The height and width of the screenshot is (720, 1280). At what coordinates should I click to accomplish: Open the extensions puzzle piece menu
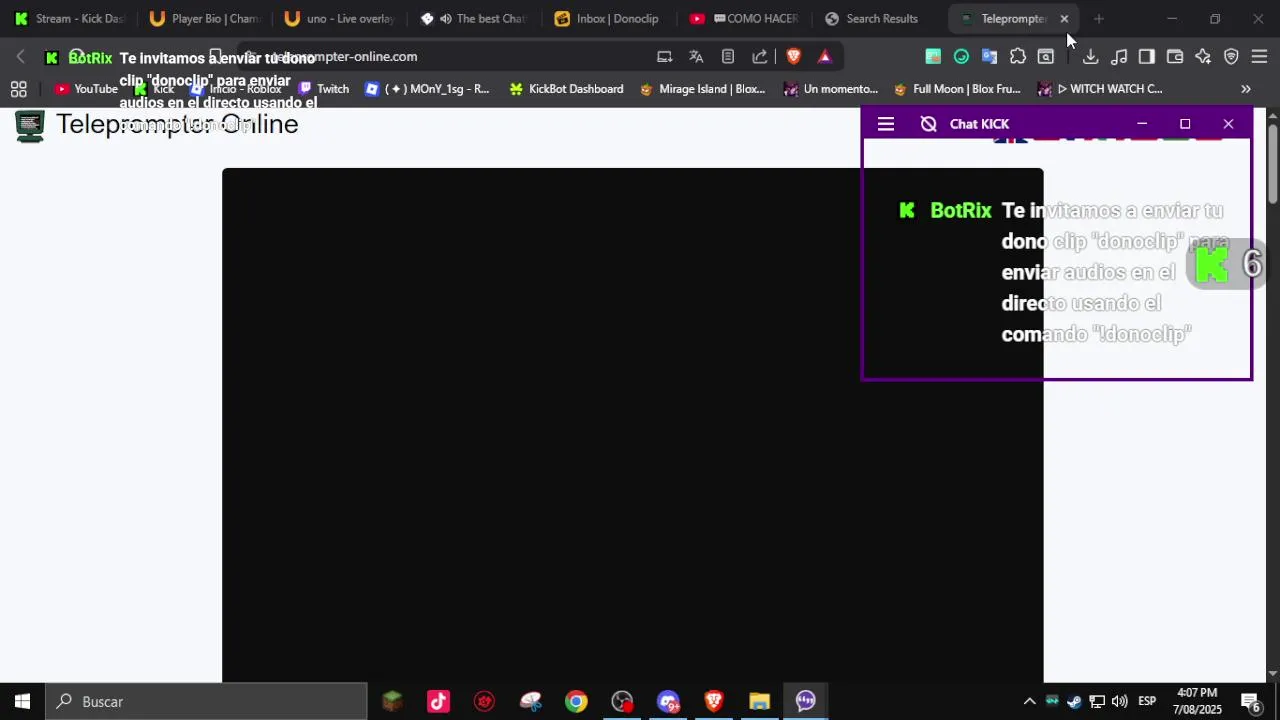pos(1018,57)
